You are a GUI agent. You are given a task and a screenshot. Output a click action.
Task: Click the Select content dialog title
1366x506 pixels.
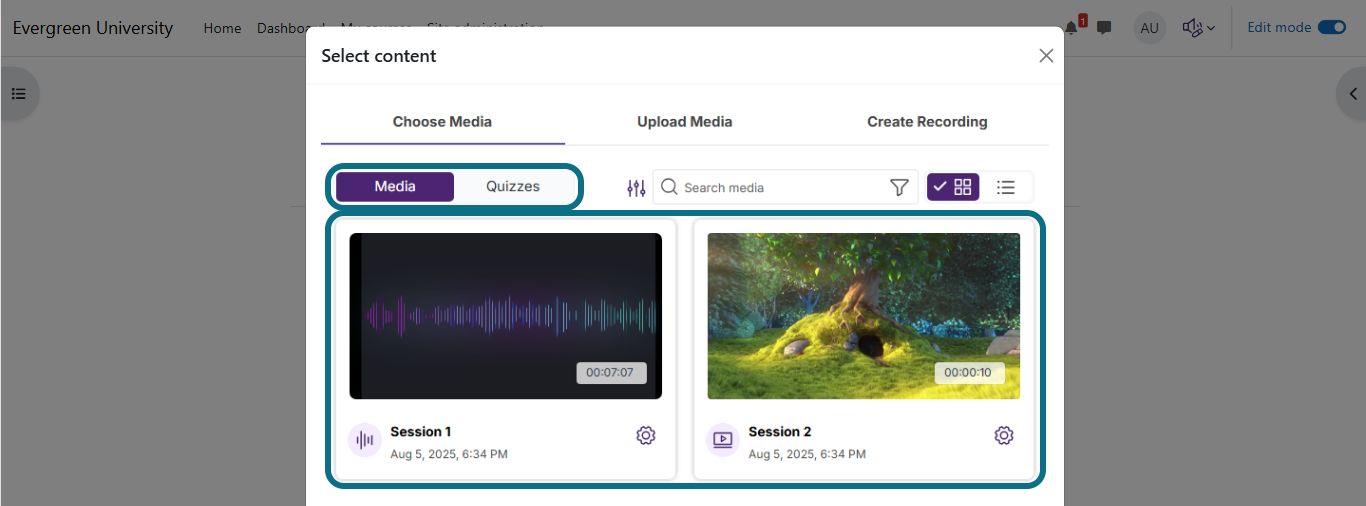point(379,56)
